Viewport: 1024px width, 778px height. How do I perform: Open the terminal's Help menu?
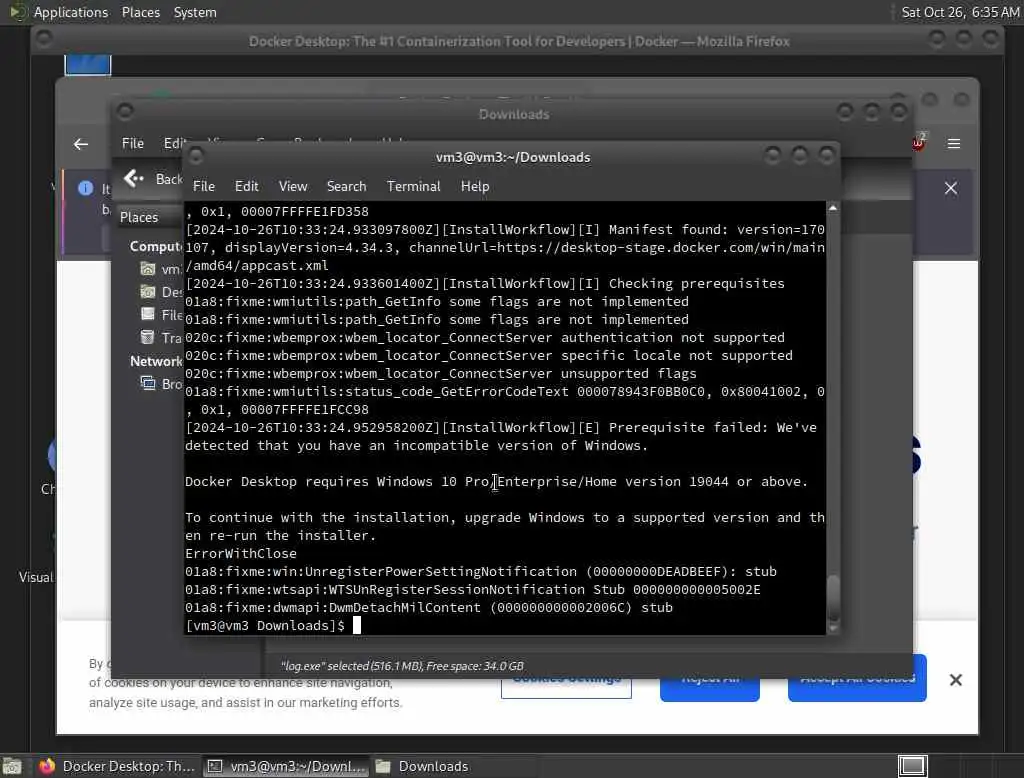475,186
